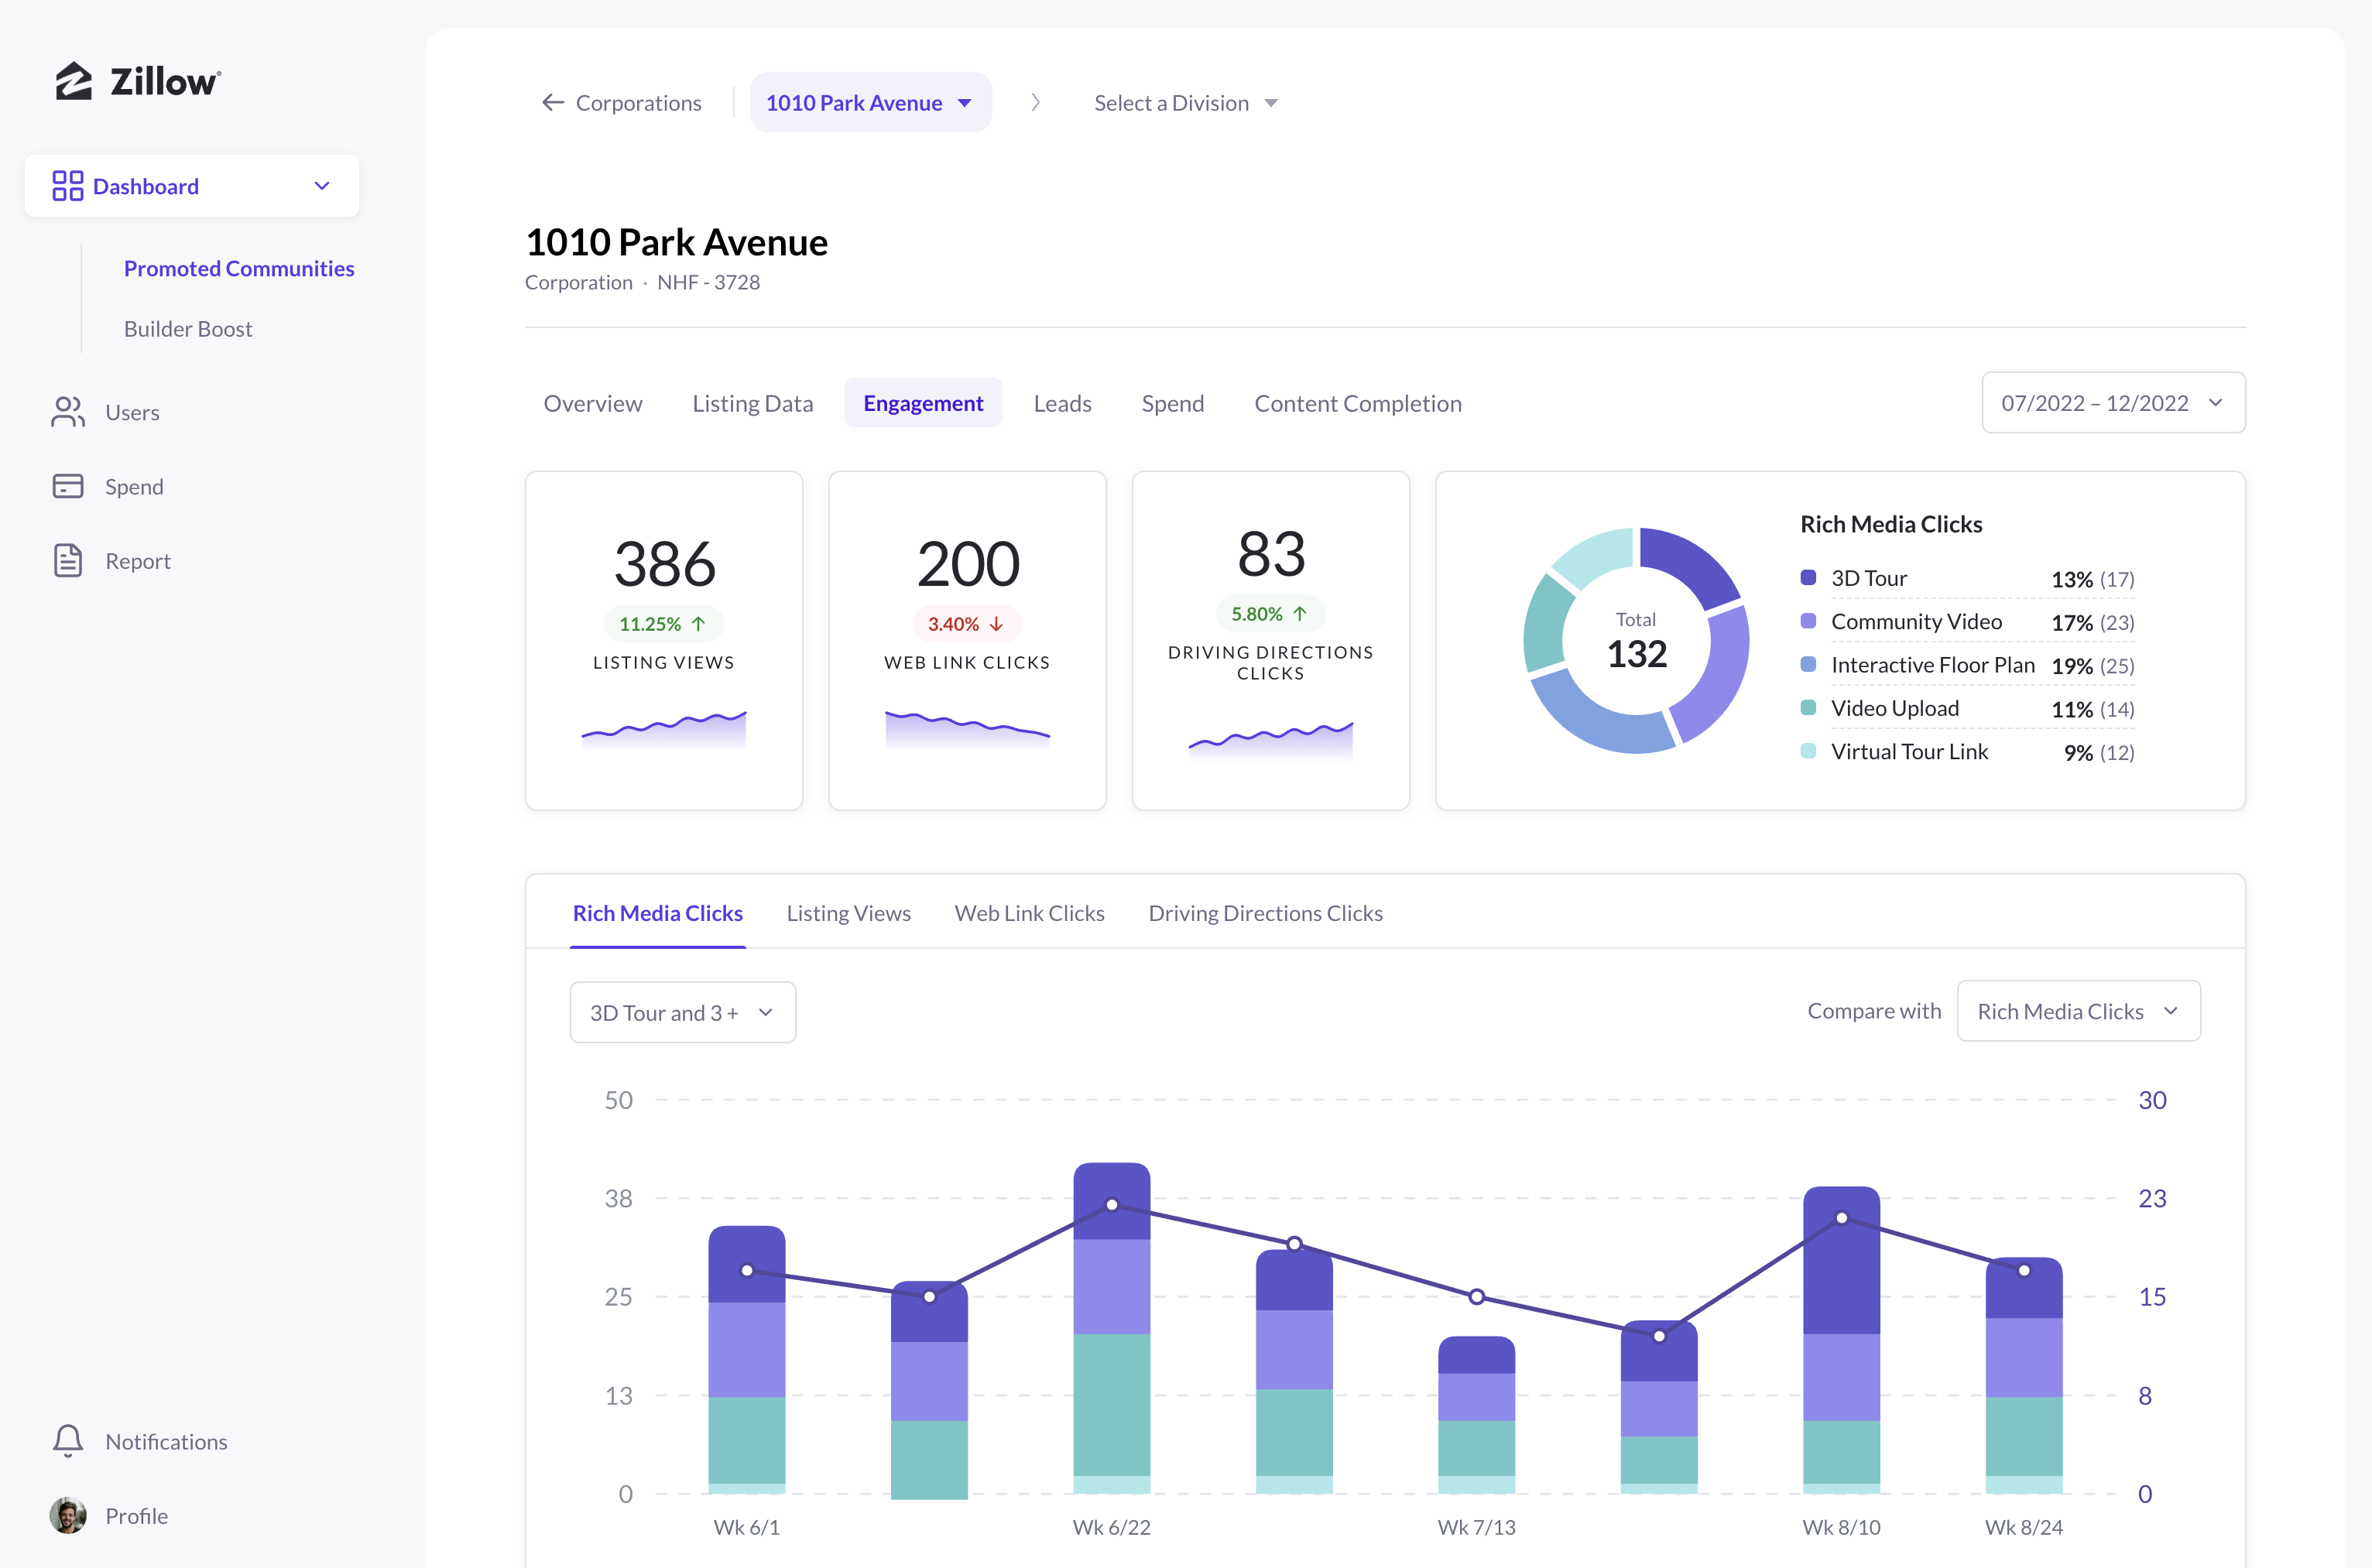Click the Spend credit card icon
Viewport: 2372px width, 1568px height.
68,486
